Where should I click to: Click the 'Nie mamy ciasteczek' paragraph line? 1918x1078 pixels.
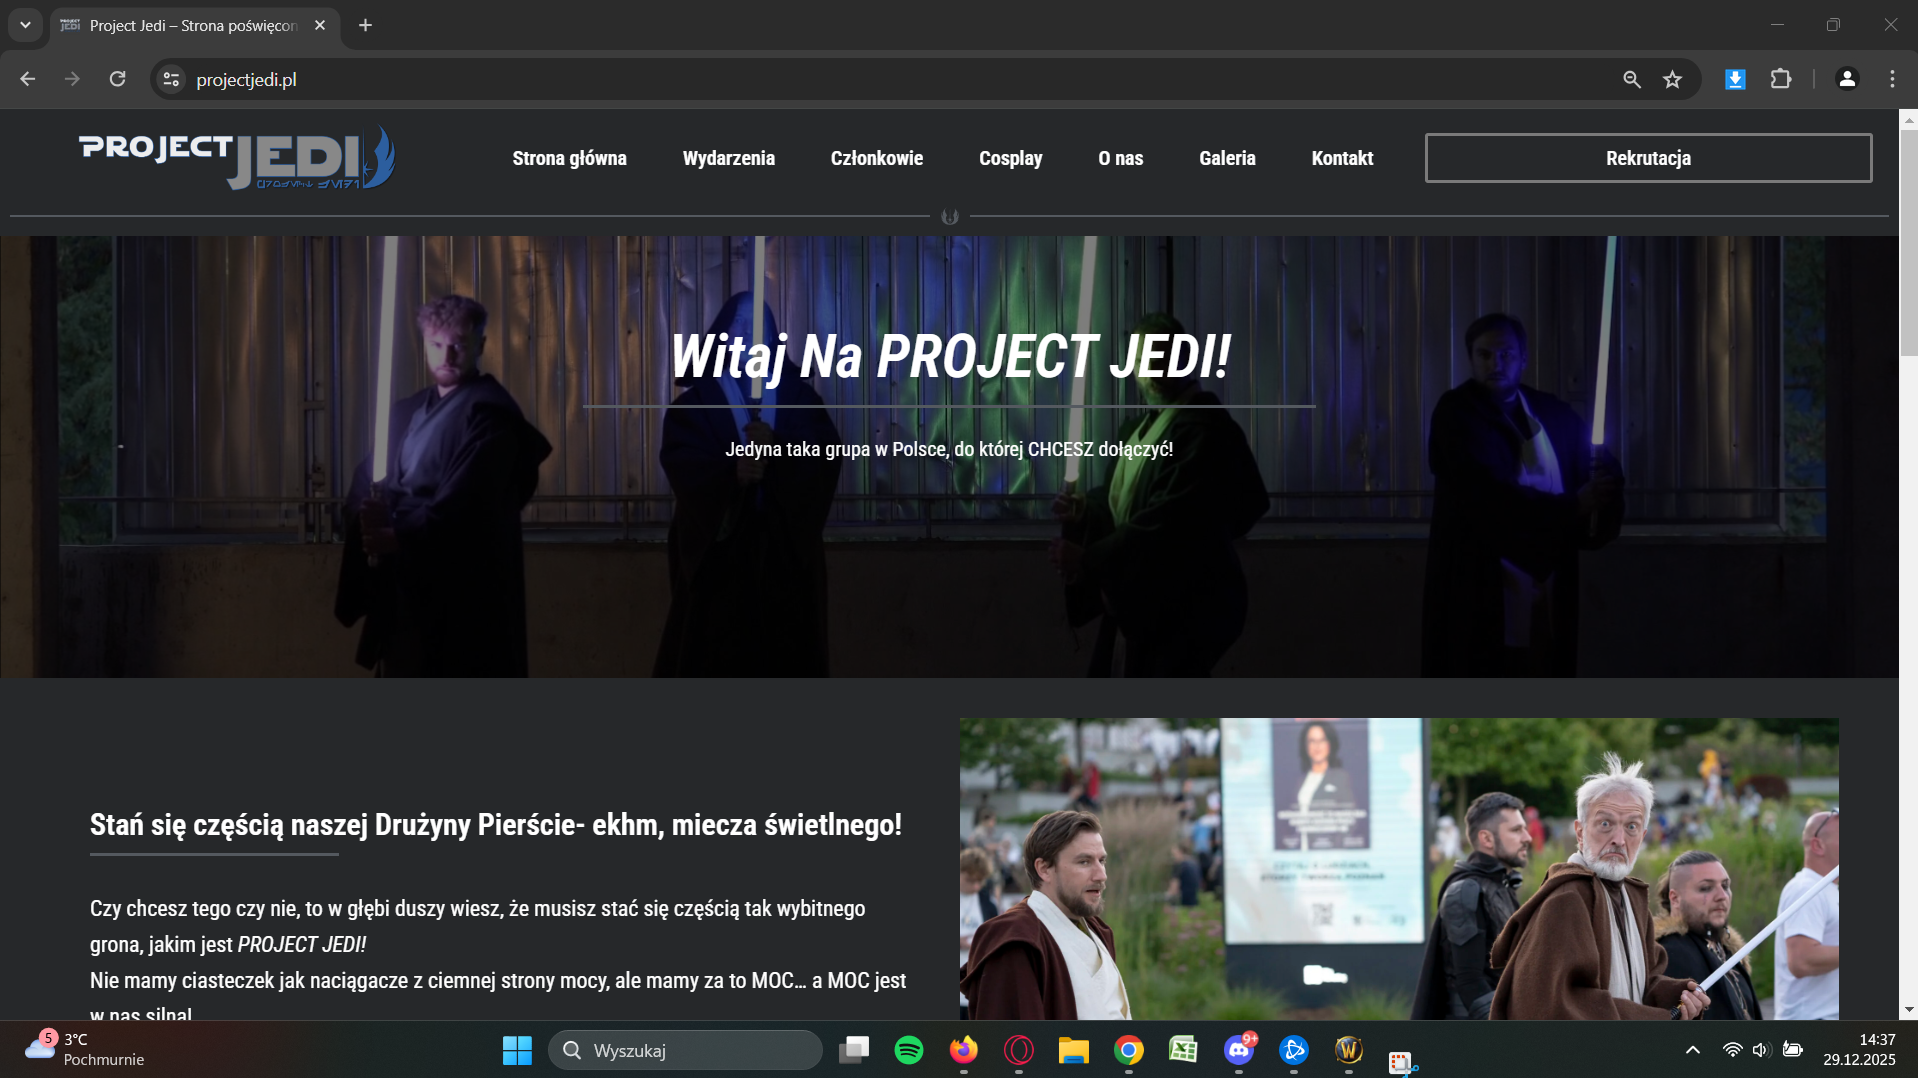[498, 980]
